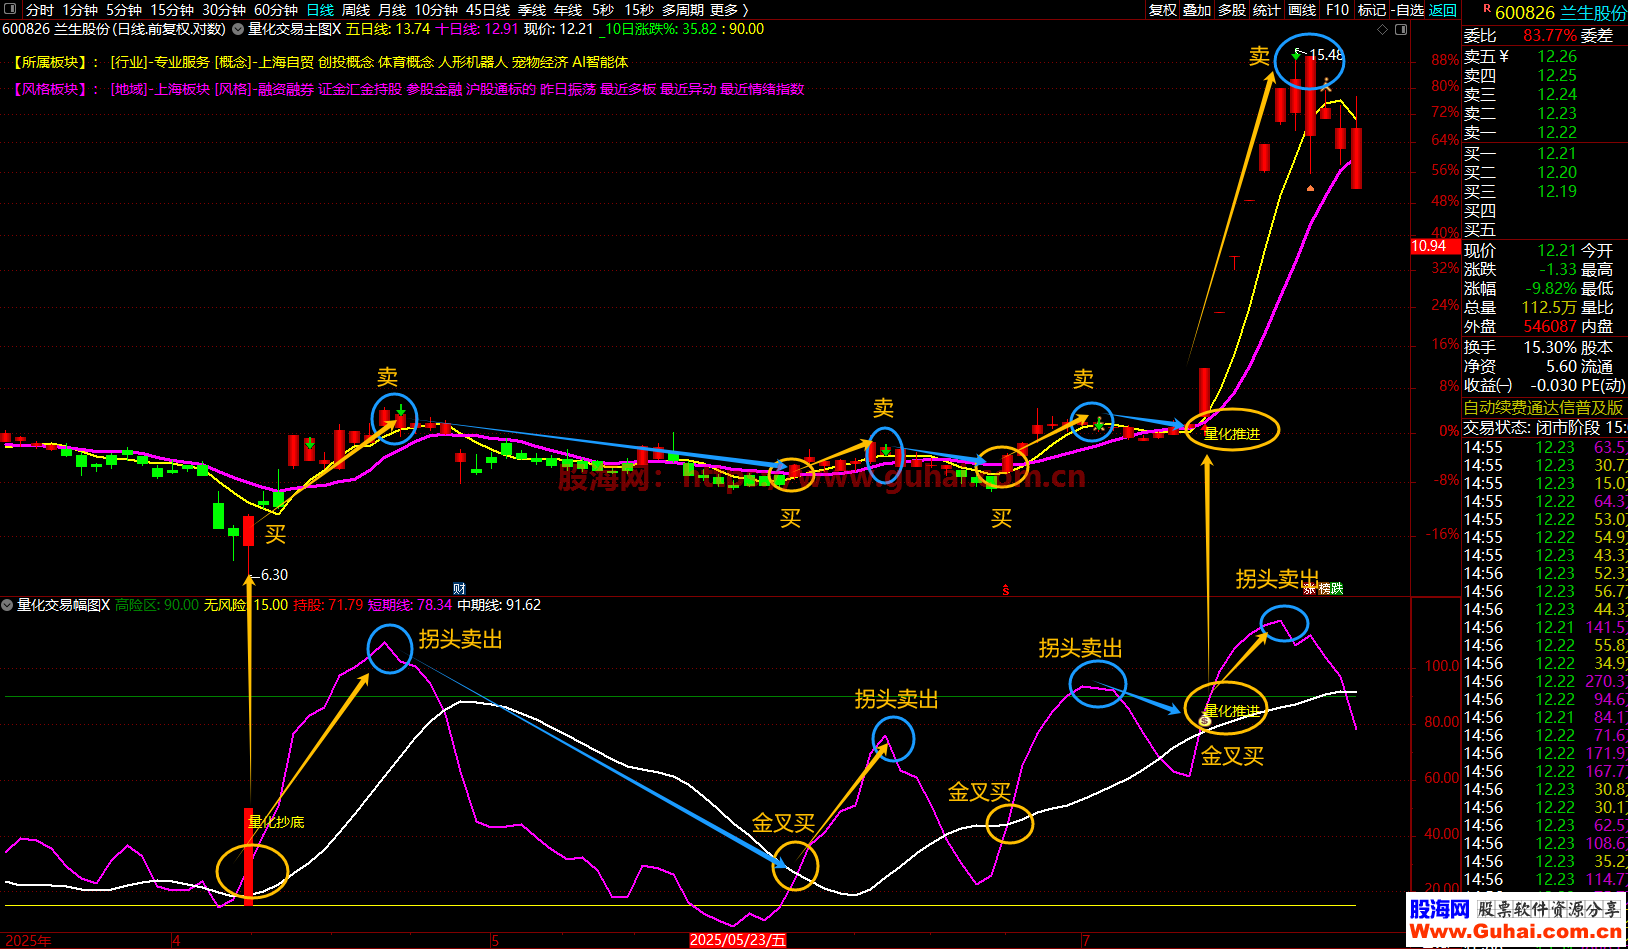Screen dimensions: 1628x949
Task: Click the 自动续费通达信普及版 link
Action: pyautogui.click(x=1544, y=408)
